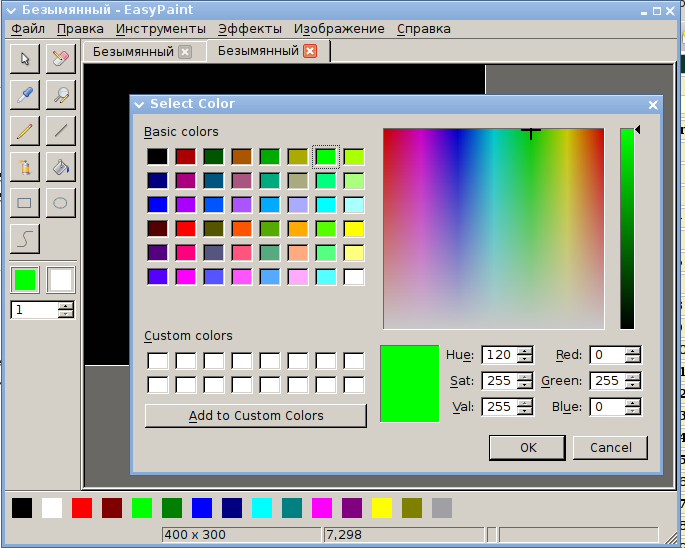Open the Инструменты menu

point(161,29)
